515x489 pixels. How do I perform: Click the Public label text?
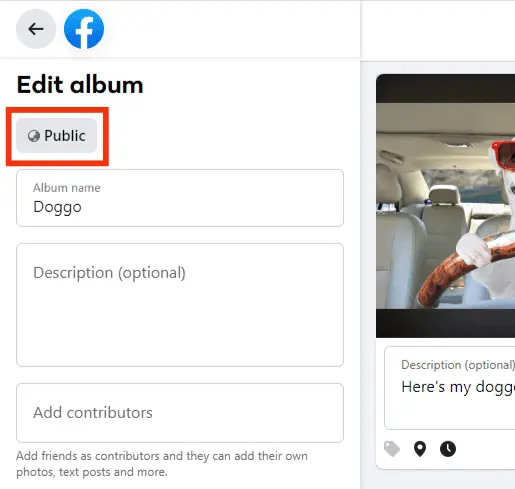65,136
